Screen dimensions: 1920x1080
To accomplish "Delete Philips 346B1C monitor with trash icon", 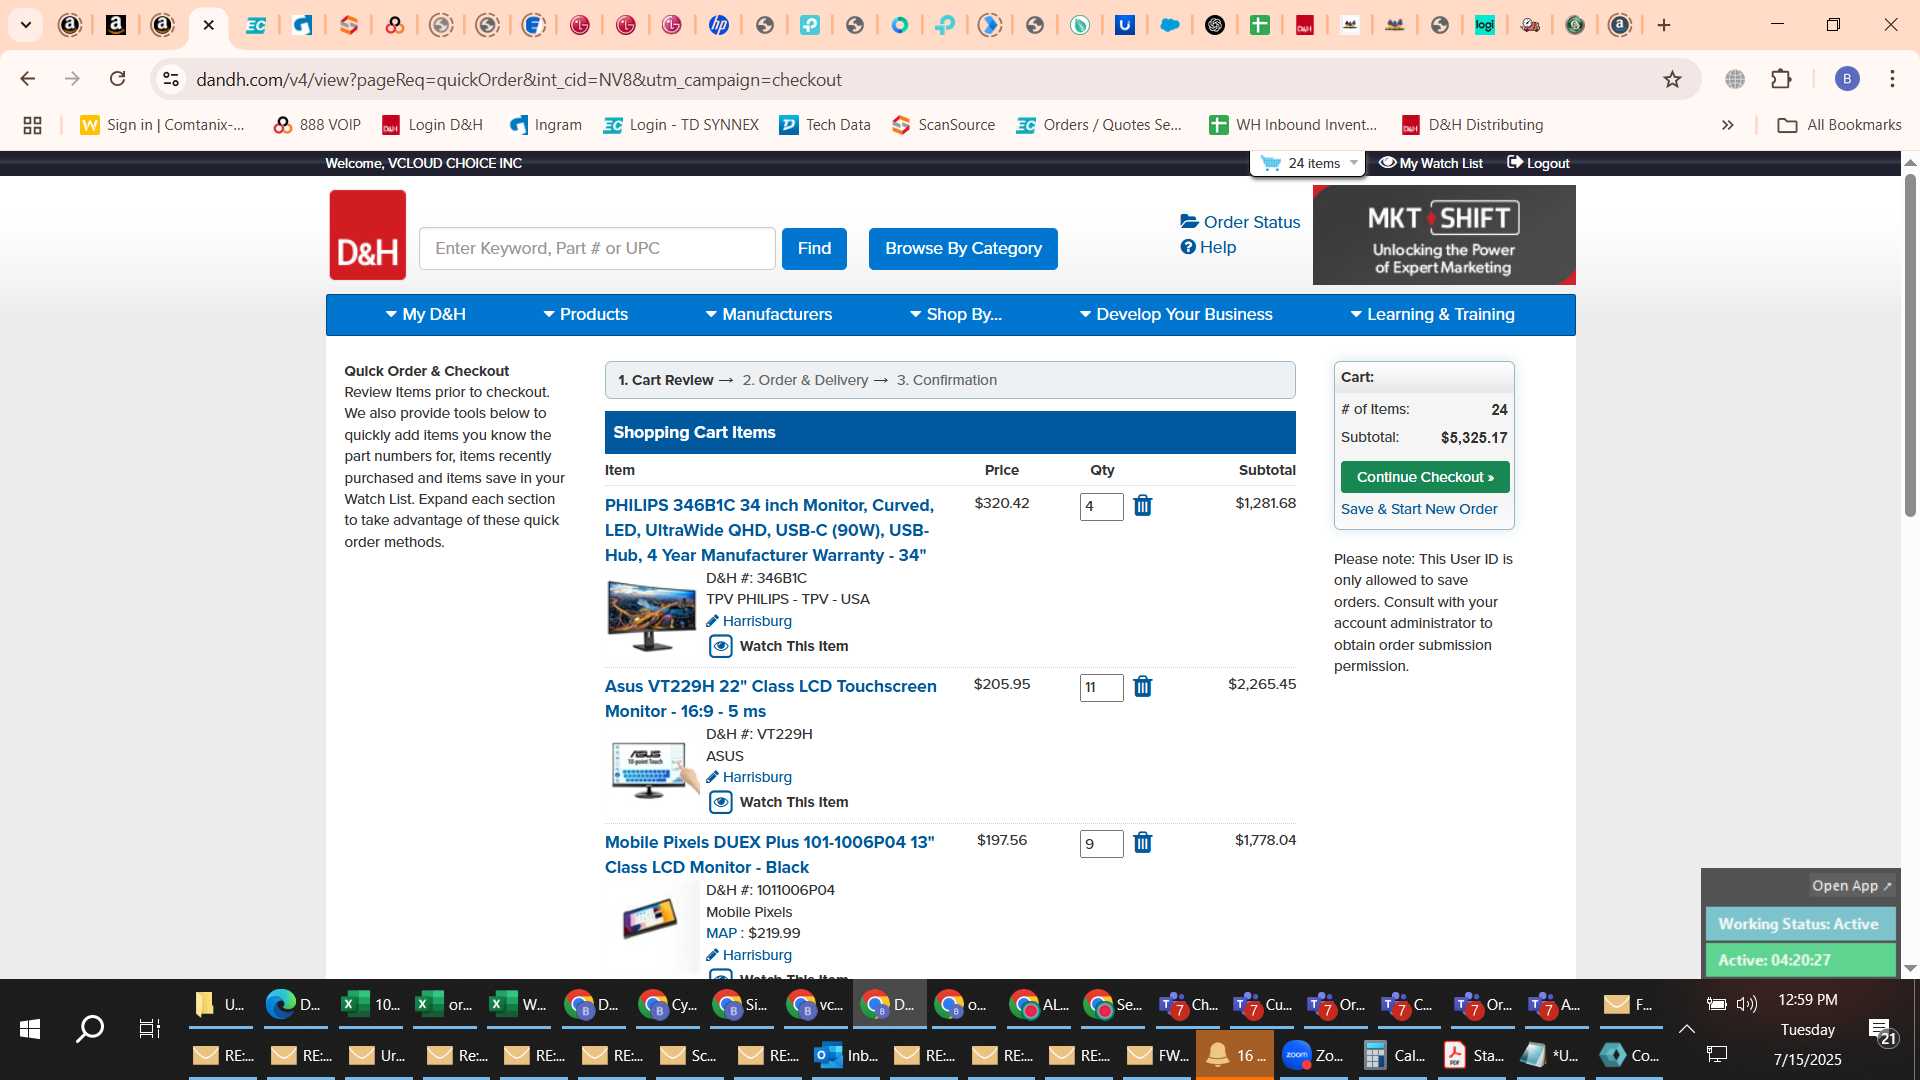I will [x=1143, y=506].
